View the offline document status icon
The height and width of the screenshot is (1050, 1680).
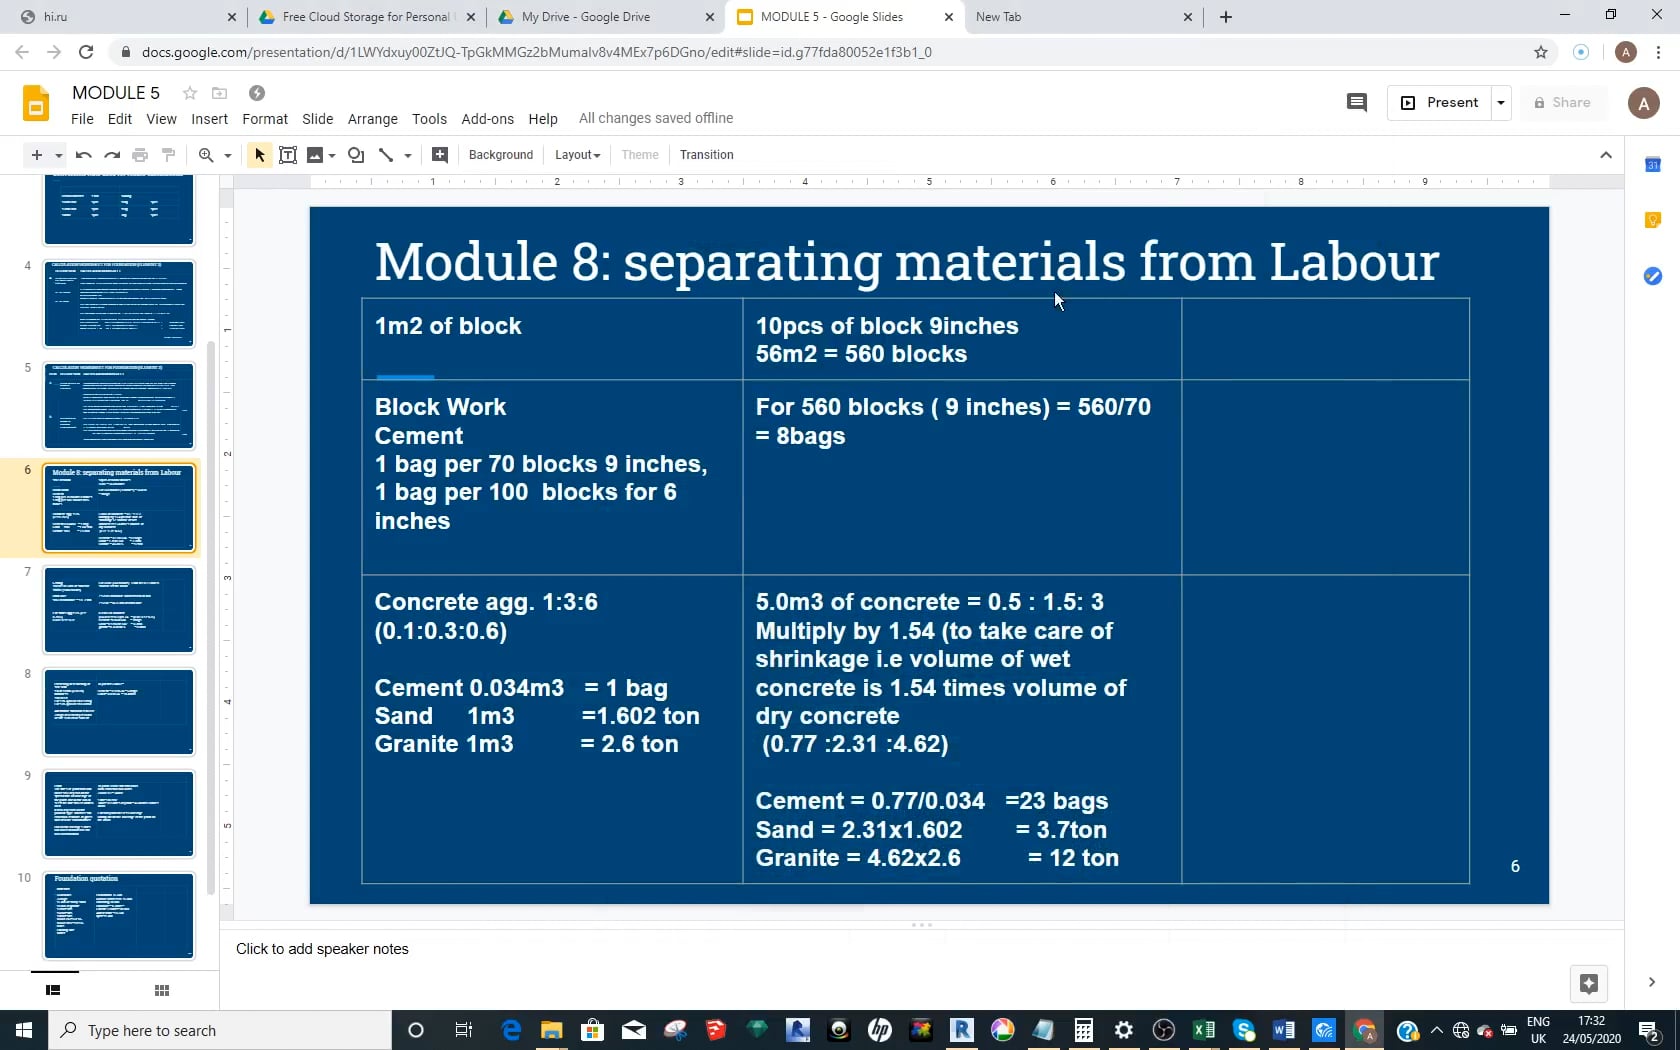pos(257,93)
